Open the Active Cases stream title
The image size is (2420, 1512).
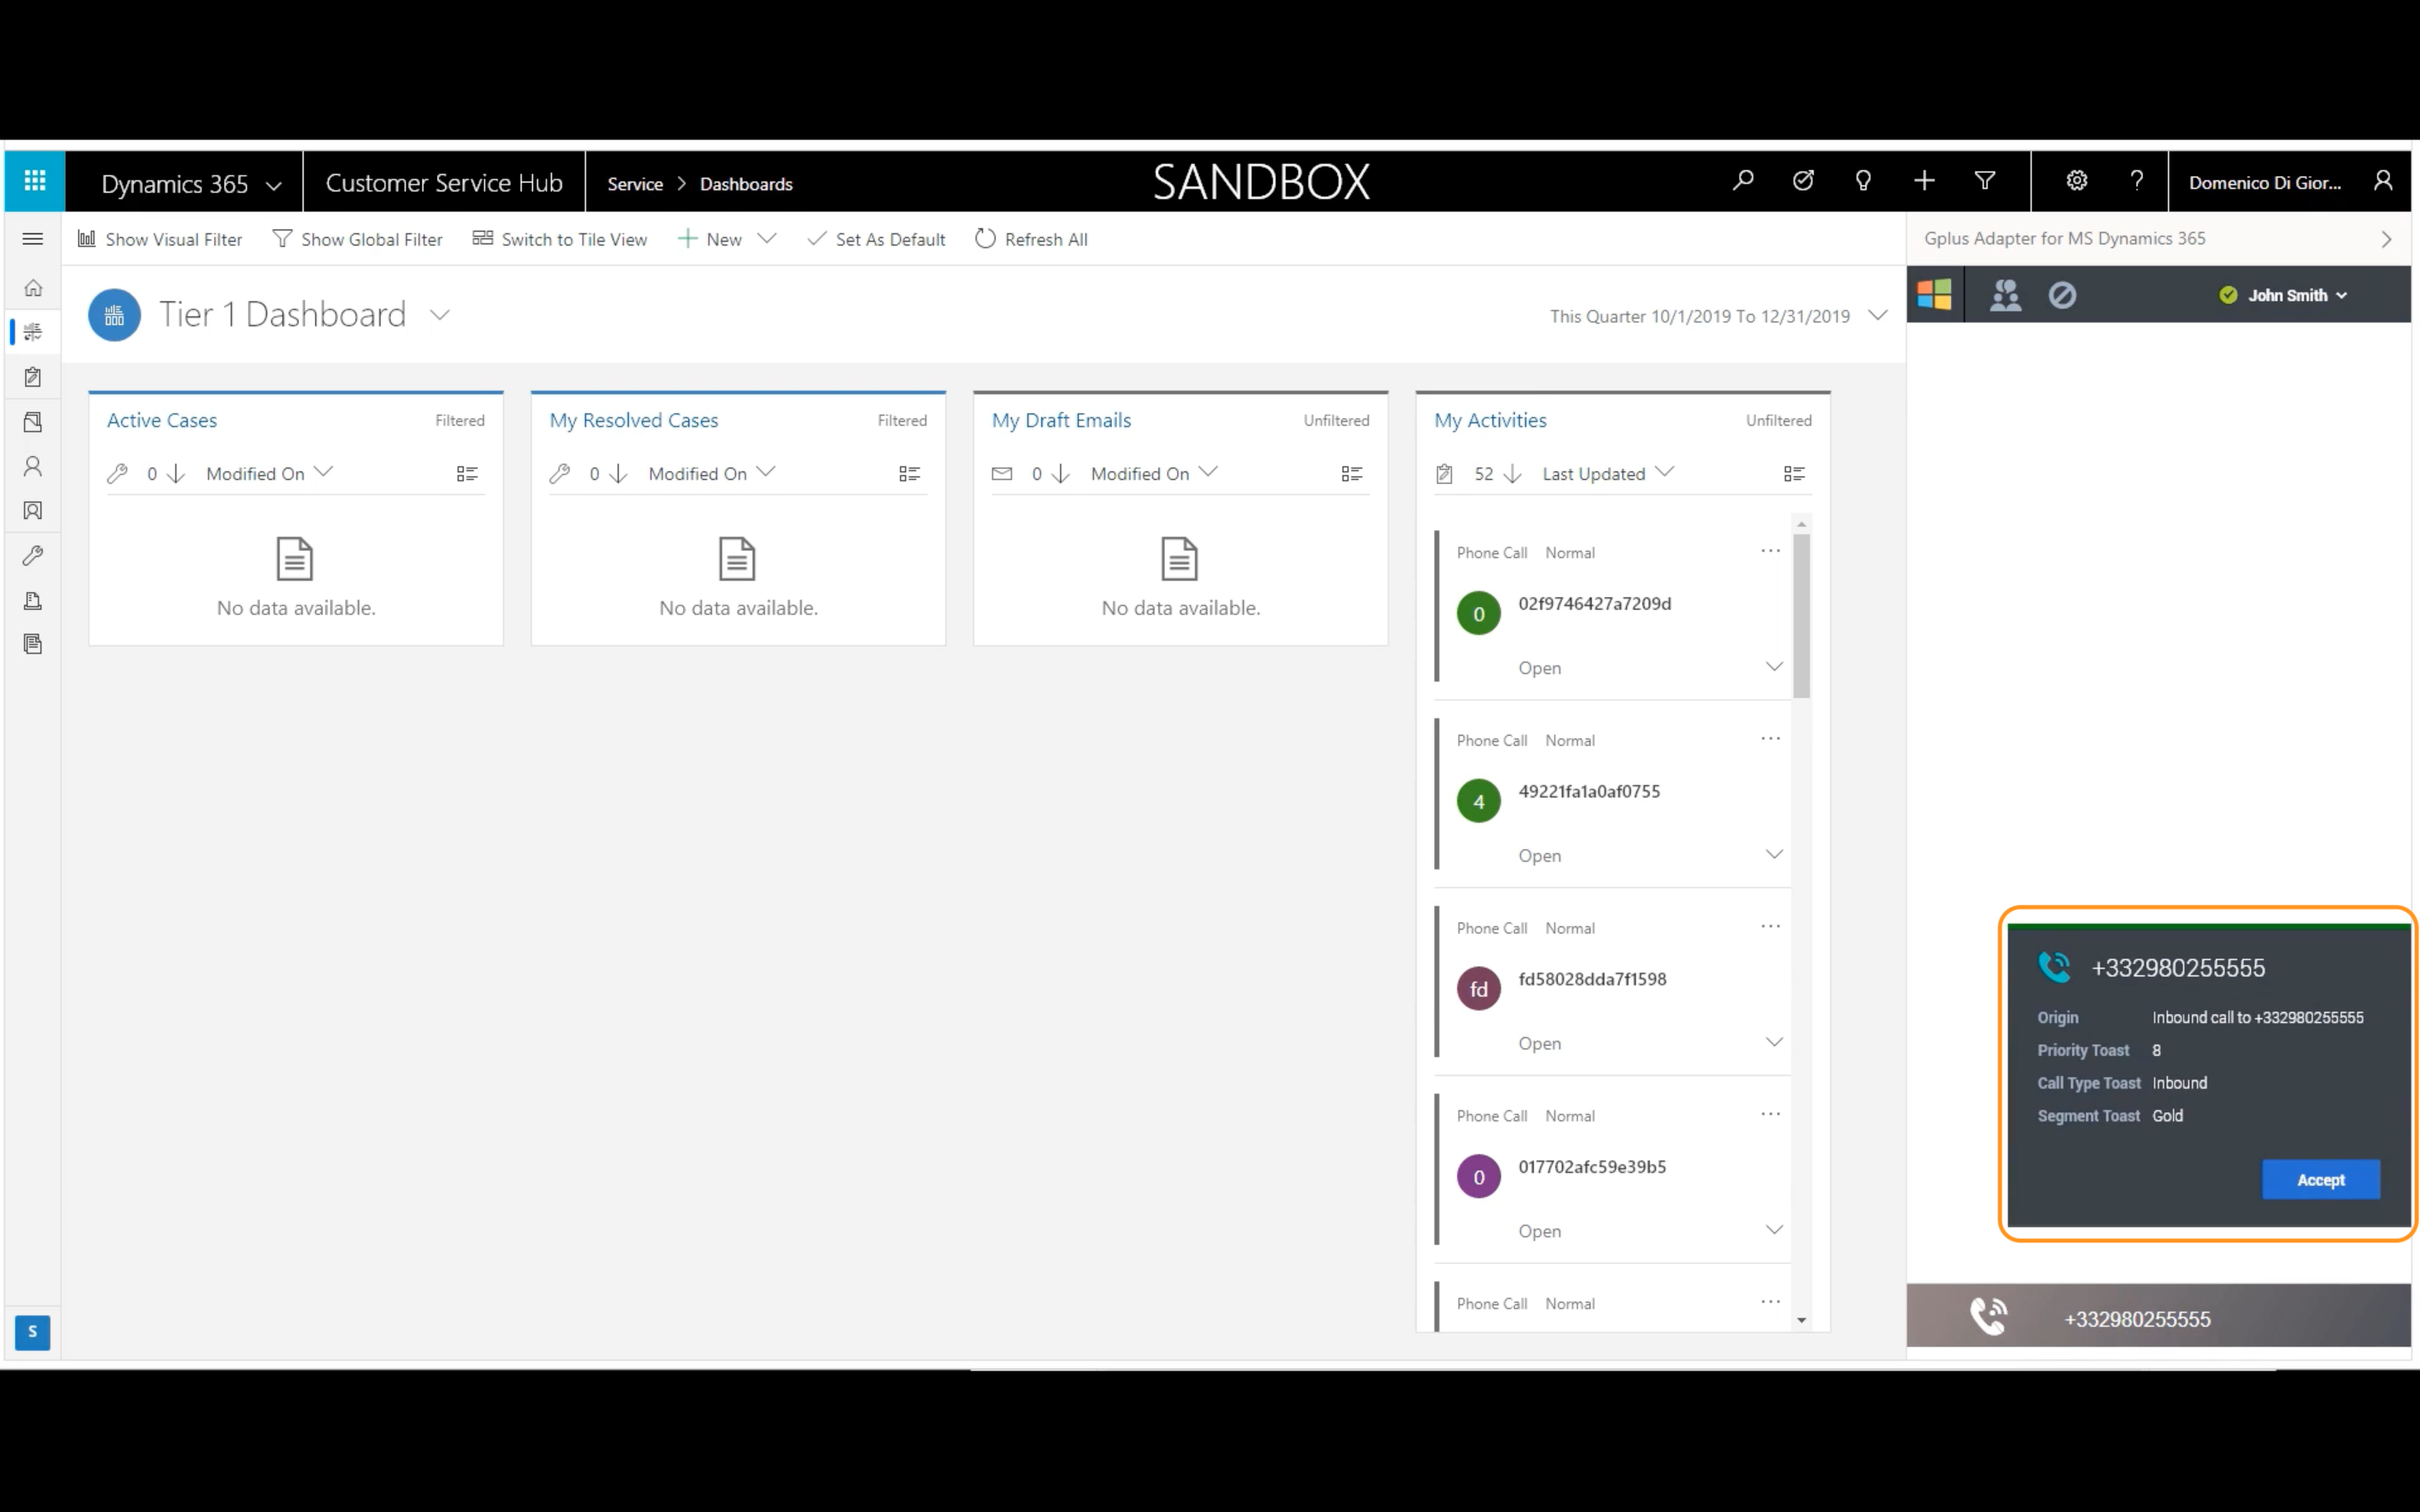162,420
